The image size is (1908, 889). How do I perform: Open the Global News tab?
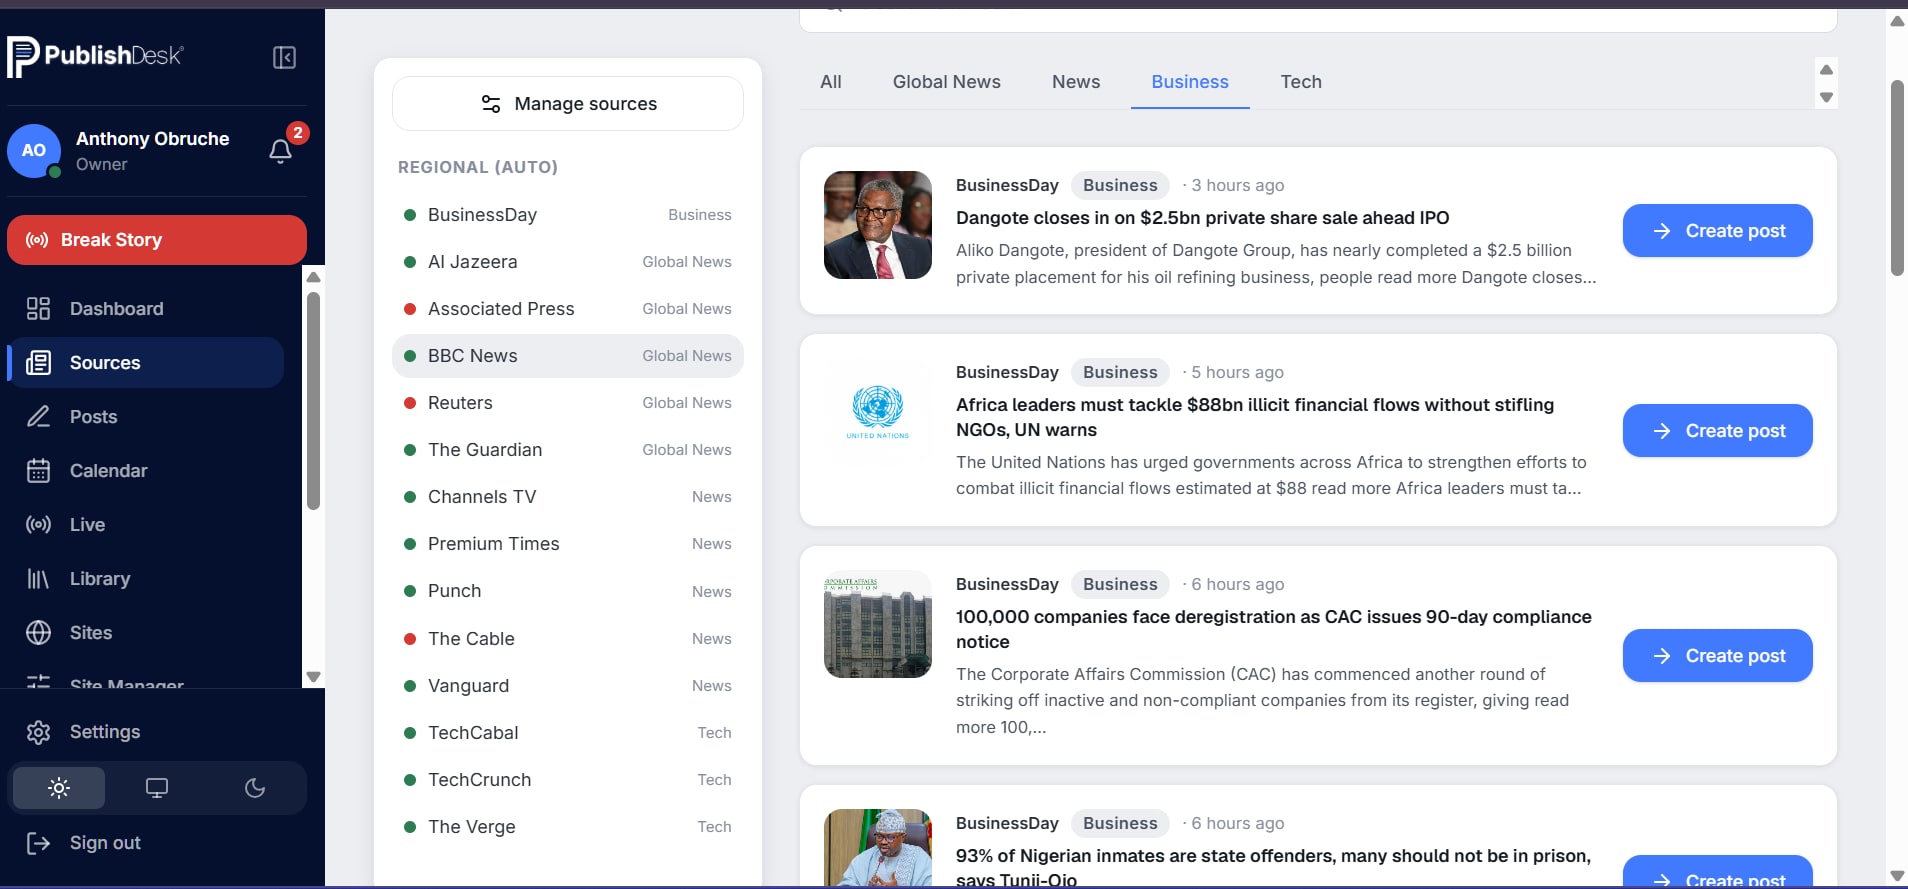(x=947, y=82)
